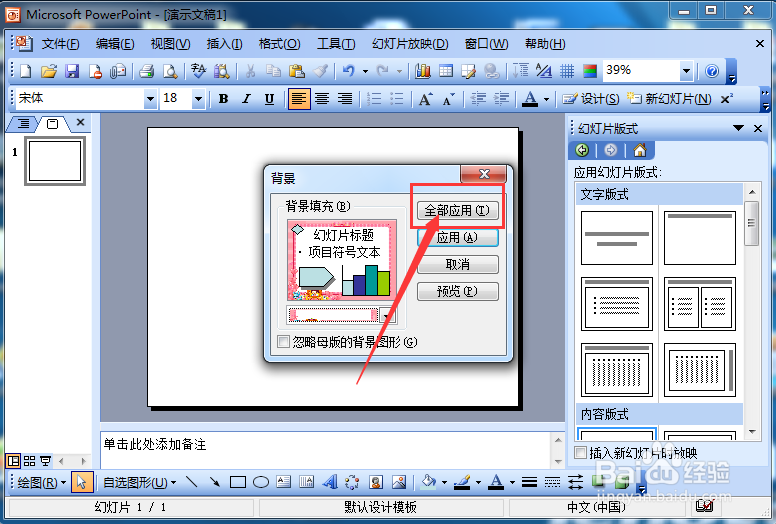Check the show-when-inserting-new-slides box
Viewport: 776px width, 524px height.
click(580, 452)
